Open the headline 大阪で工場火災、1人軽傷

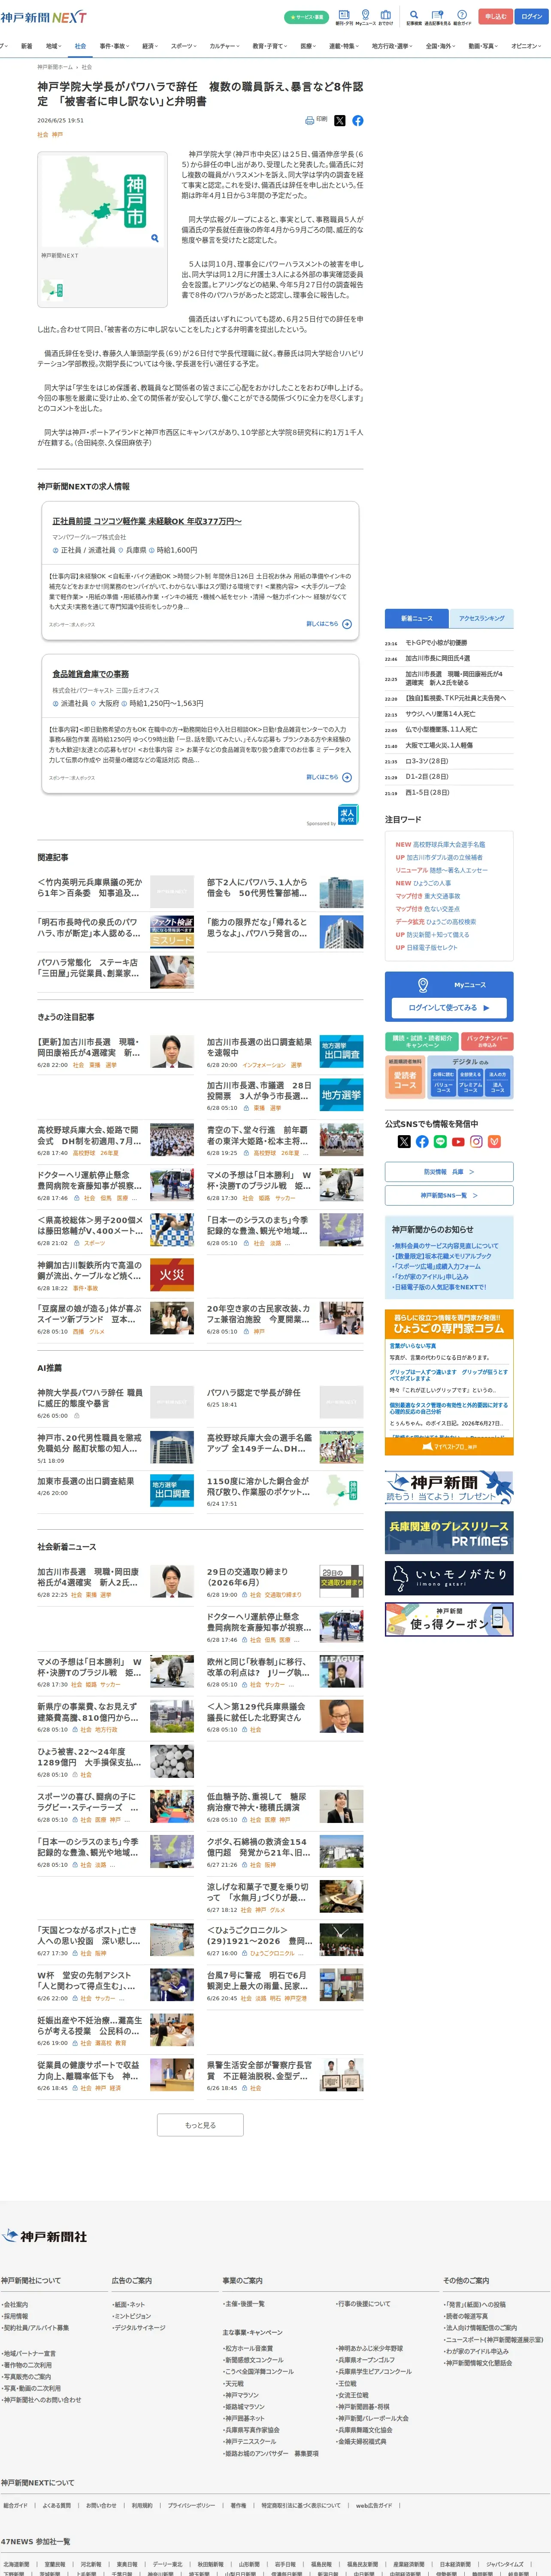tap(439, 745)
